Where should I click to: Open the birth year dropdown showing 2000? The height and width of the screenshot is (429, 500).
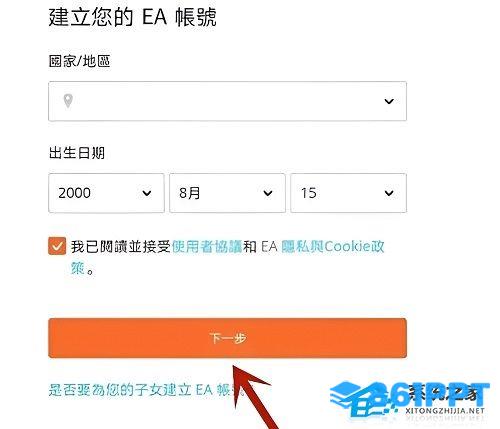coord(106,193)
